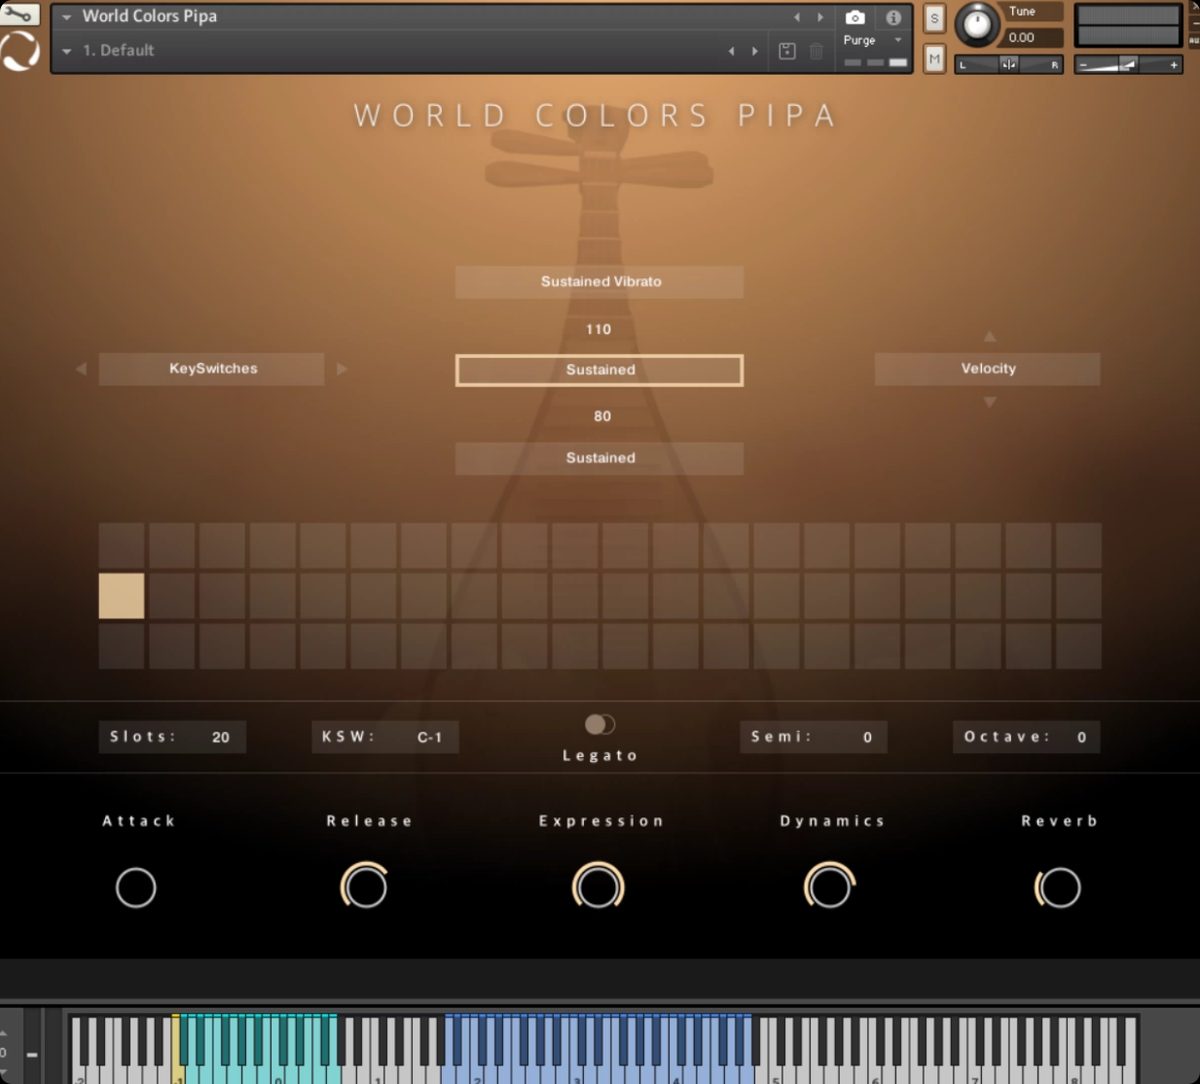Click the Reverb knob
This screenshot has height=1084, width=1200.
tap(1058, 887)
